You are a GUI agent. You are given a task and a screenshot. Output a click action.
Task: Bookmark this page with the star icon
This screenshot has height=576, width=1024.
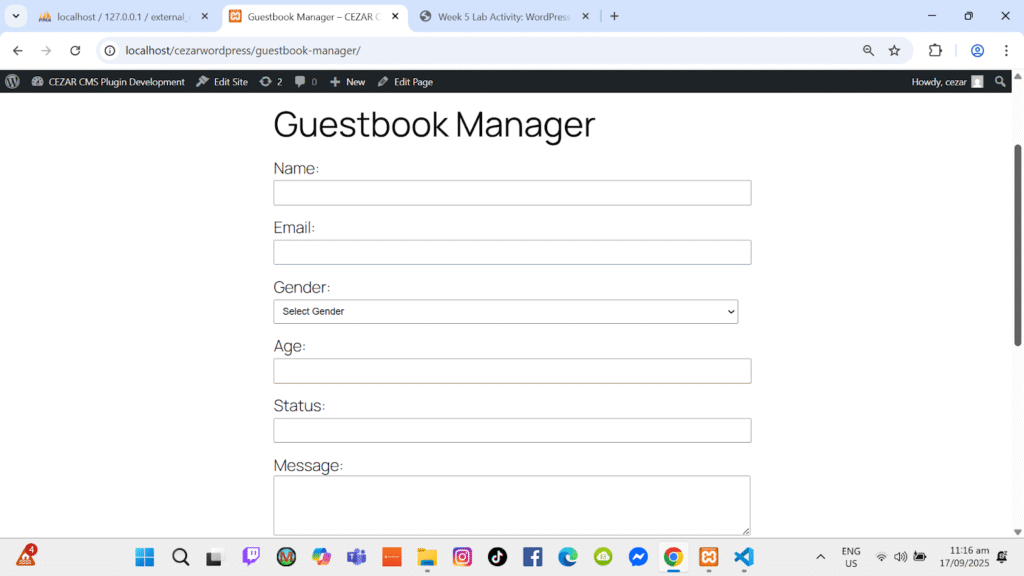coord(894,51)
